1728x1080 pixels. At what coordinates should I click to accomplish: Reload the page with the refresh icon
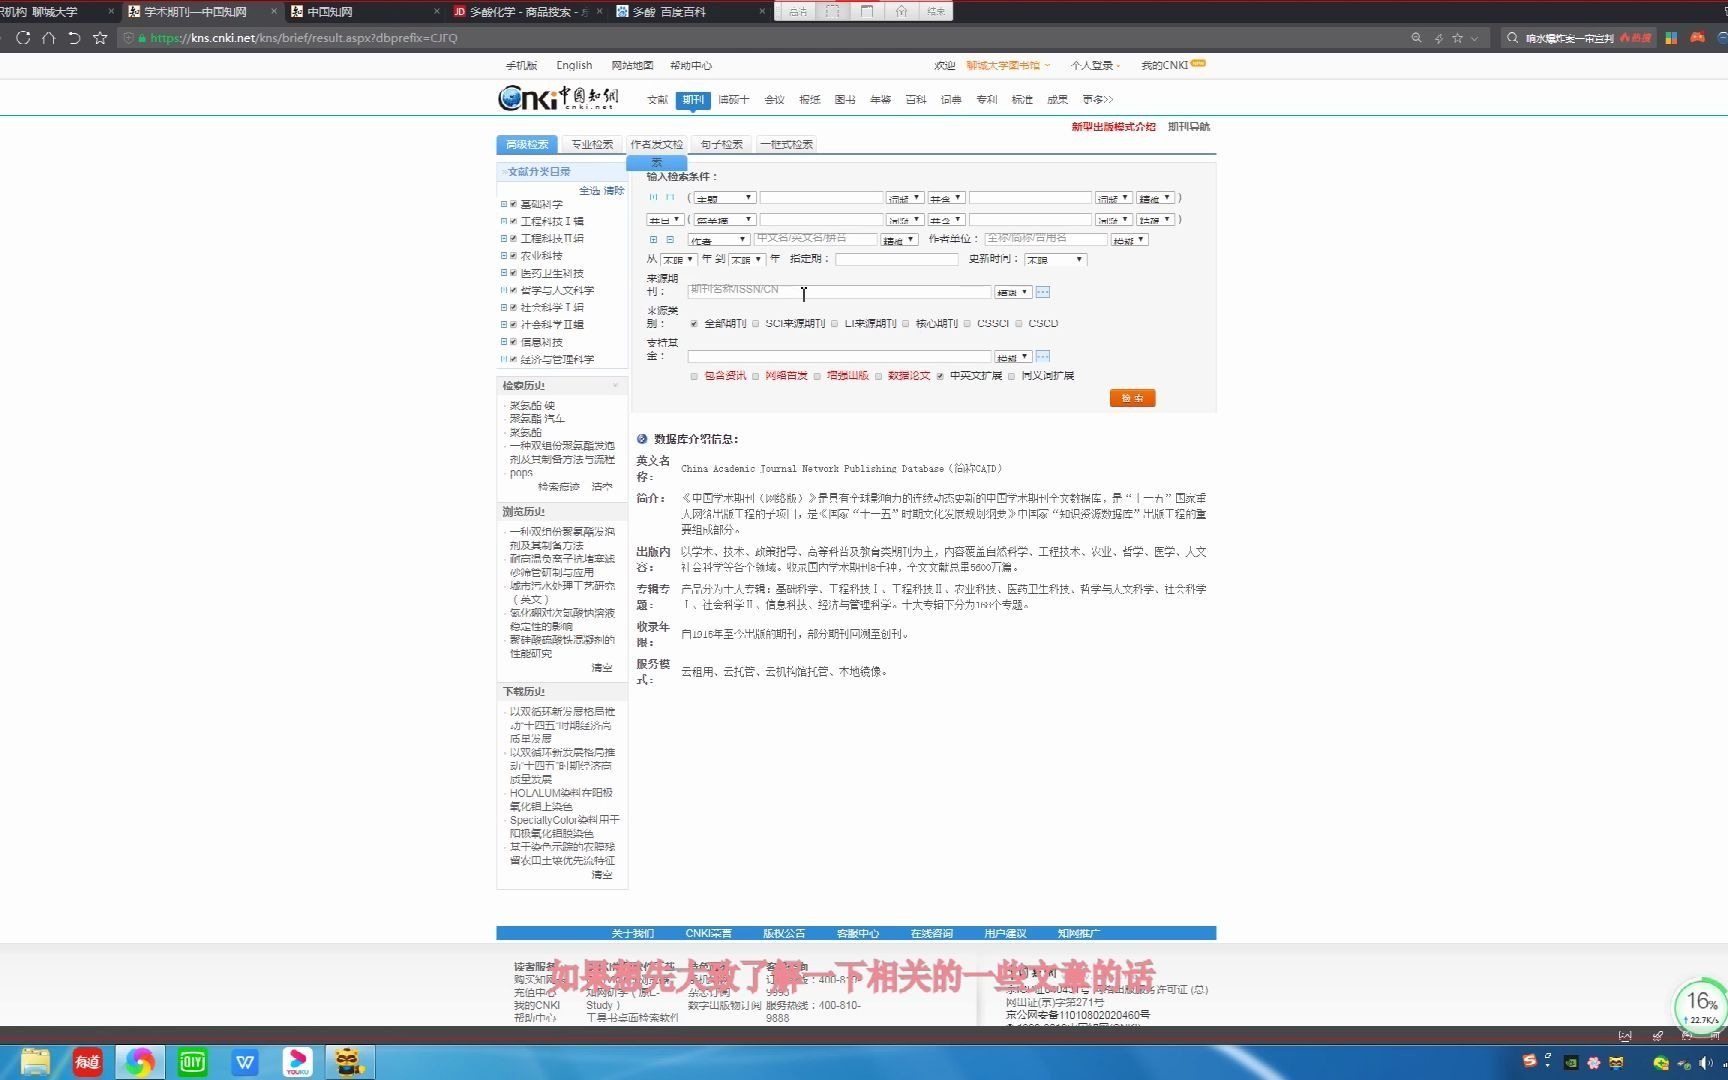tap(23, 38)
